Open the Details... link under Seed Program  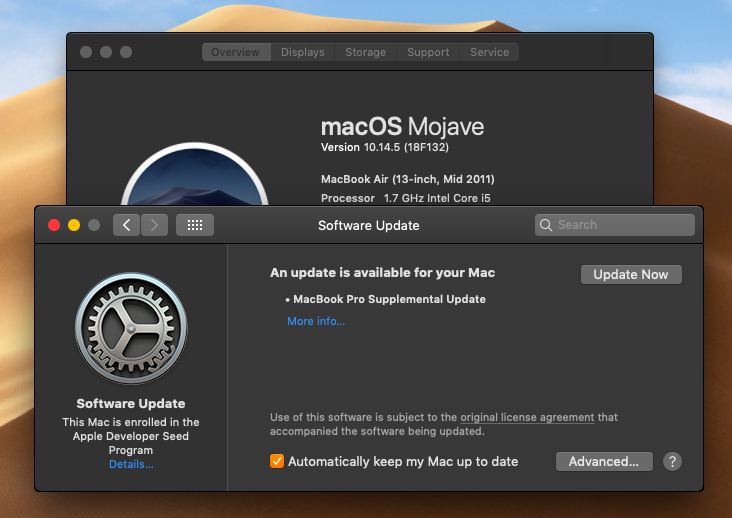[131, 464]
